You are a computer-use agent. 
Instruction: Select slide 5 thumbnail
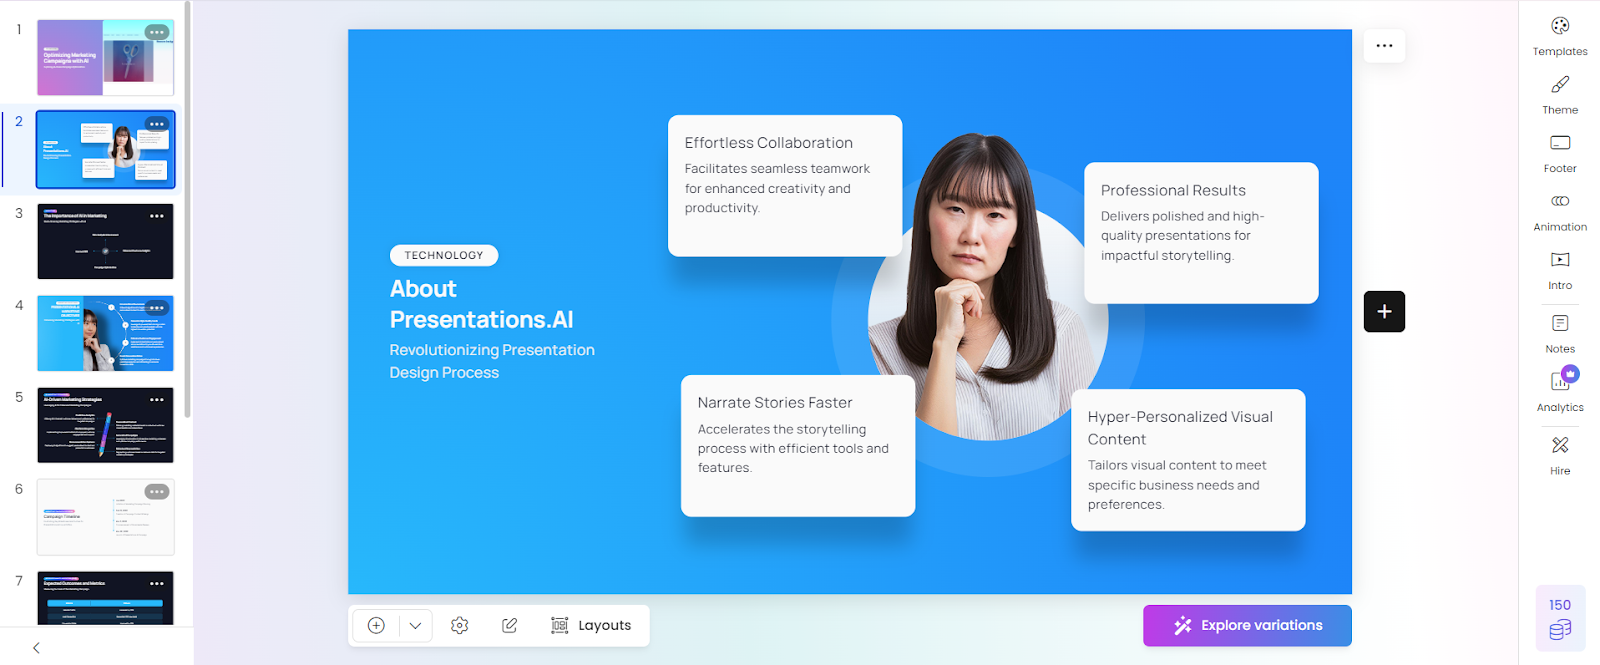pyautogui.click(x=105, y=425)
